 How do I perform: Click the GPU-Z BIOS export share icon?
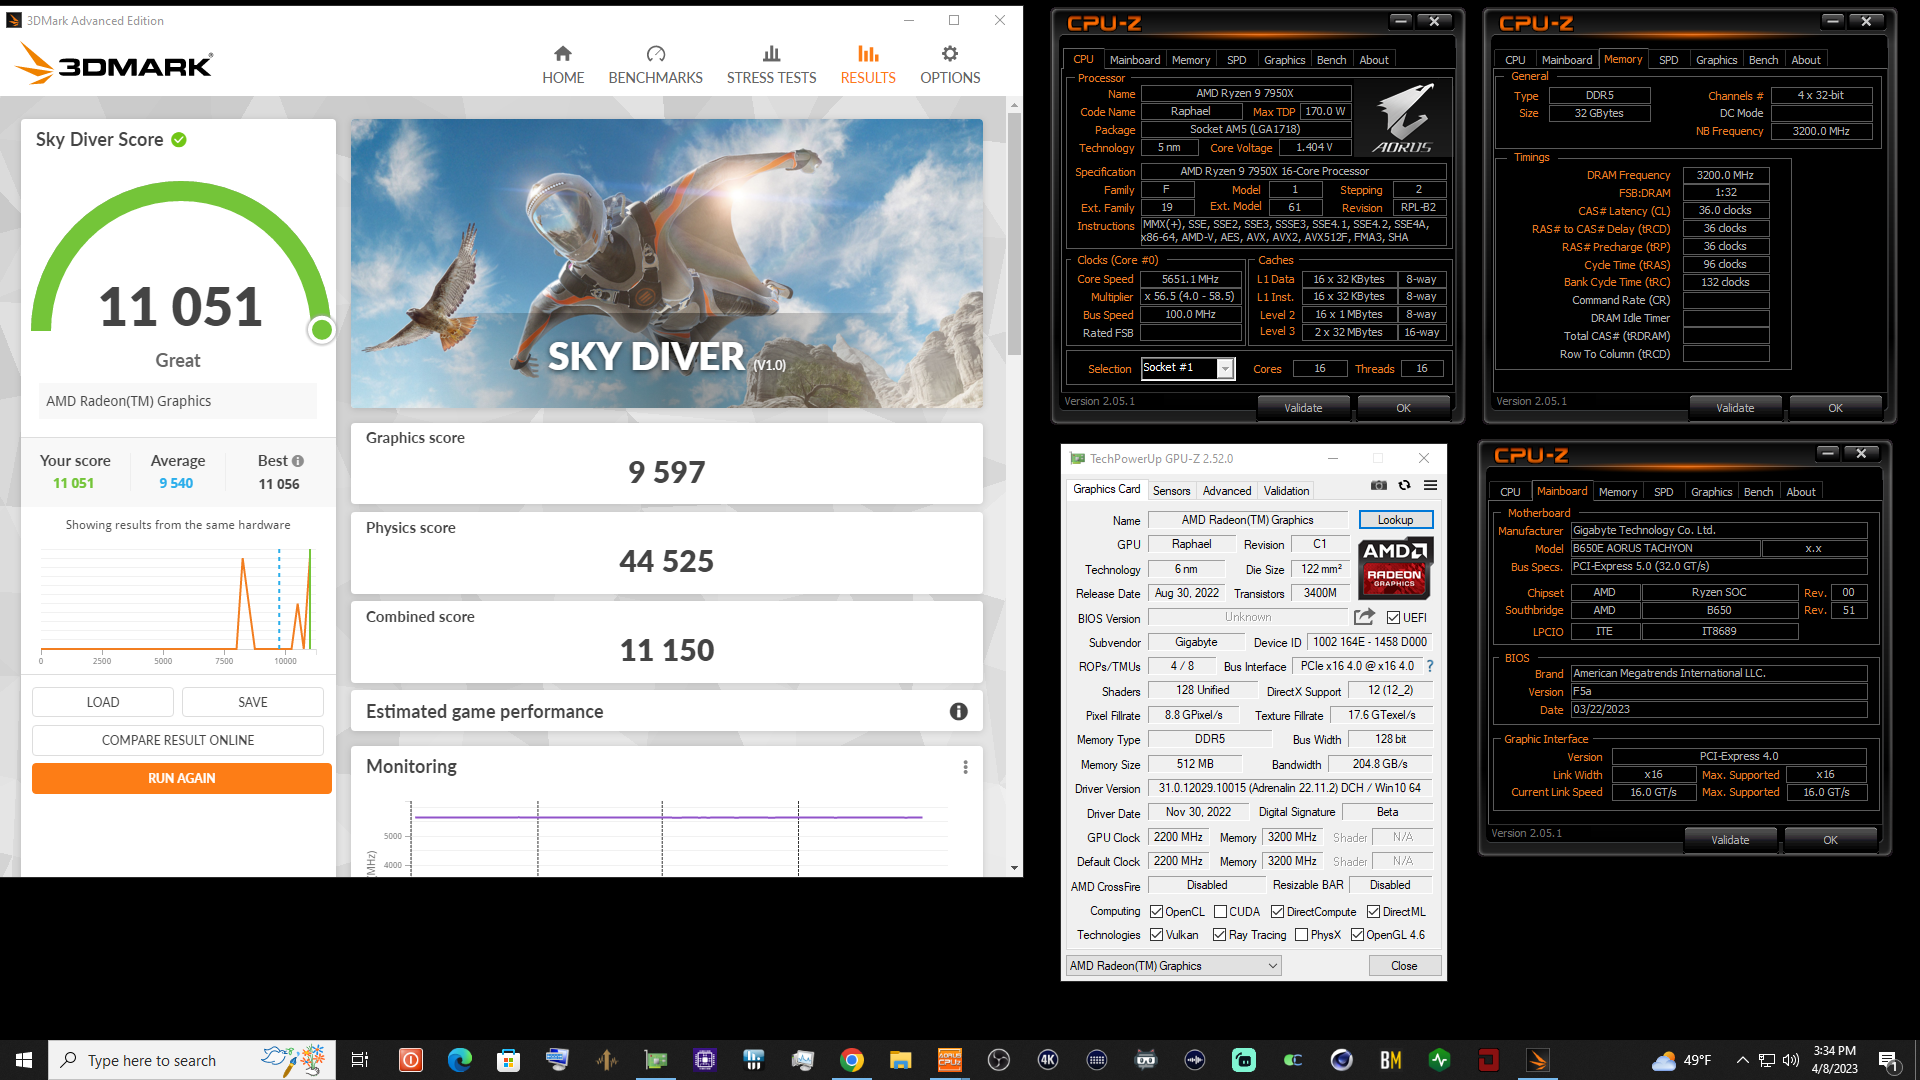(x=1364, y=617)
